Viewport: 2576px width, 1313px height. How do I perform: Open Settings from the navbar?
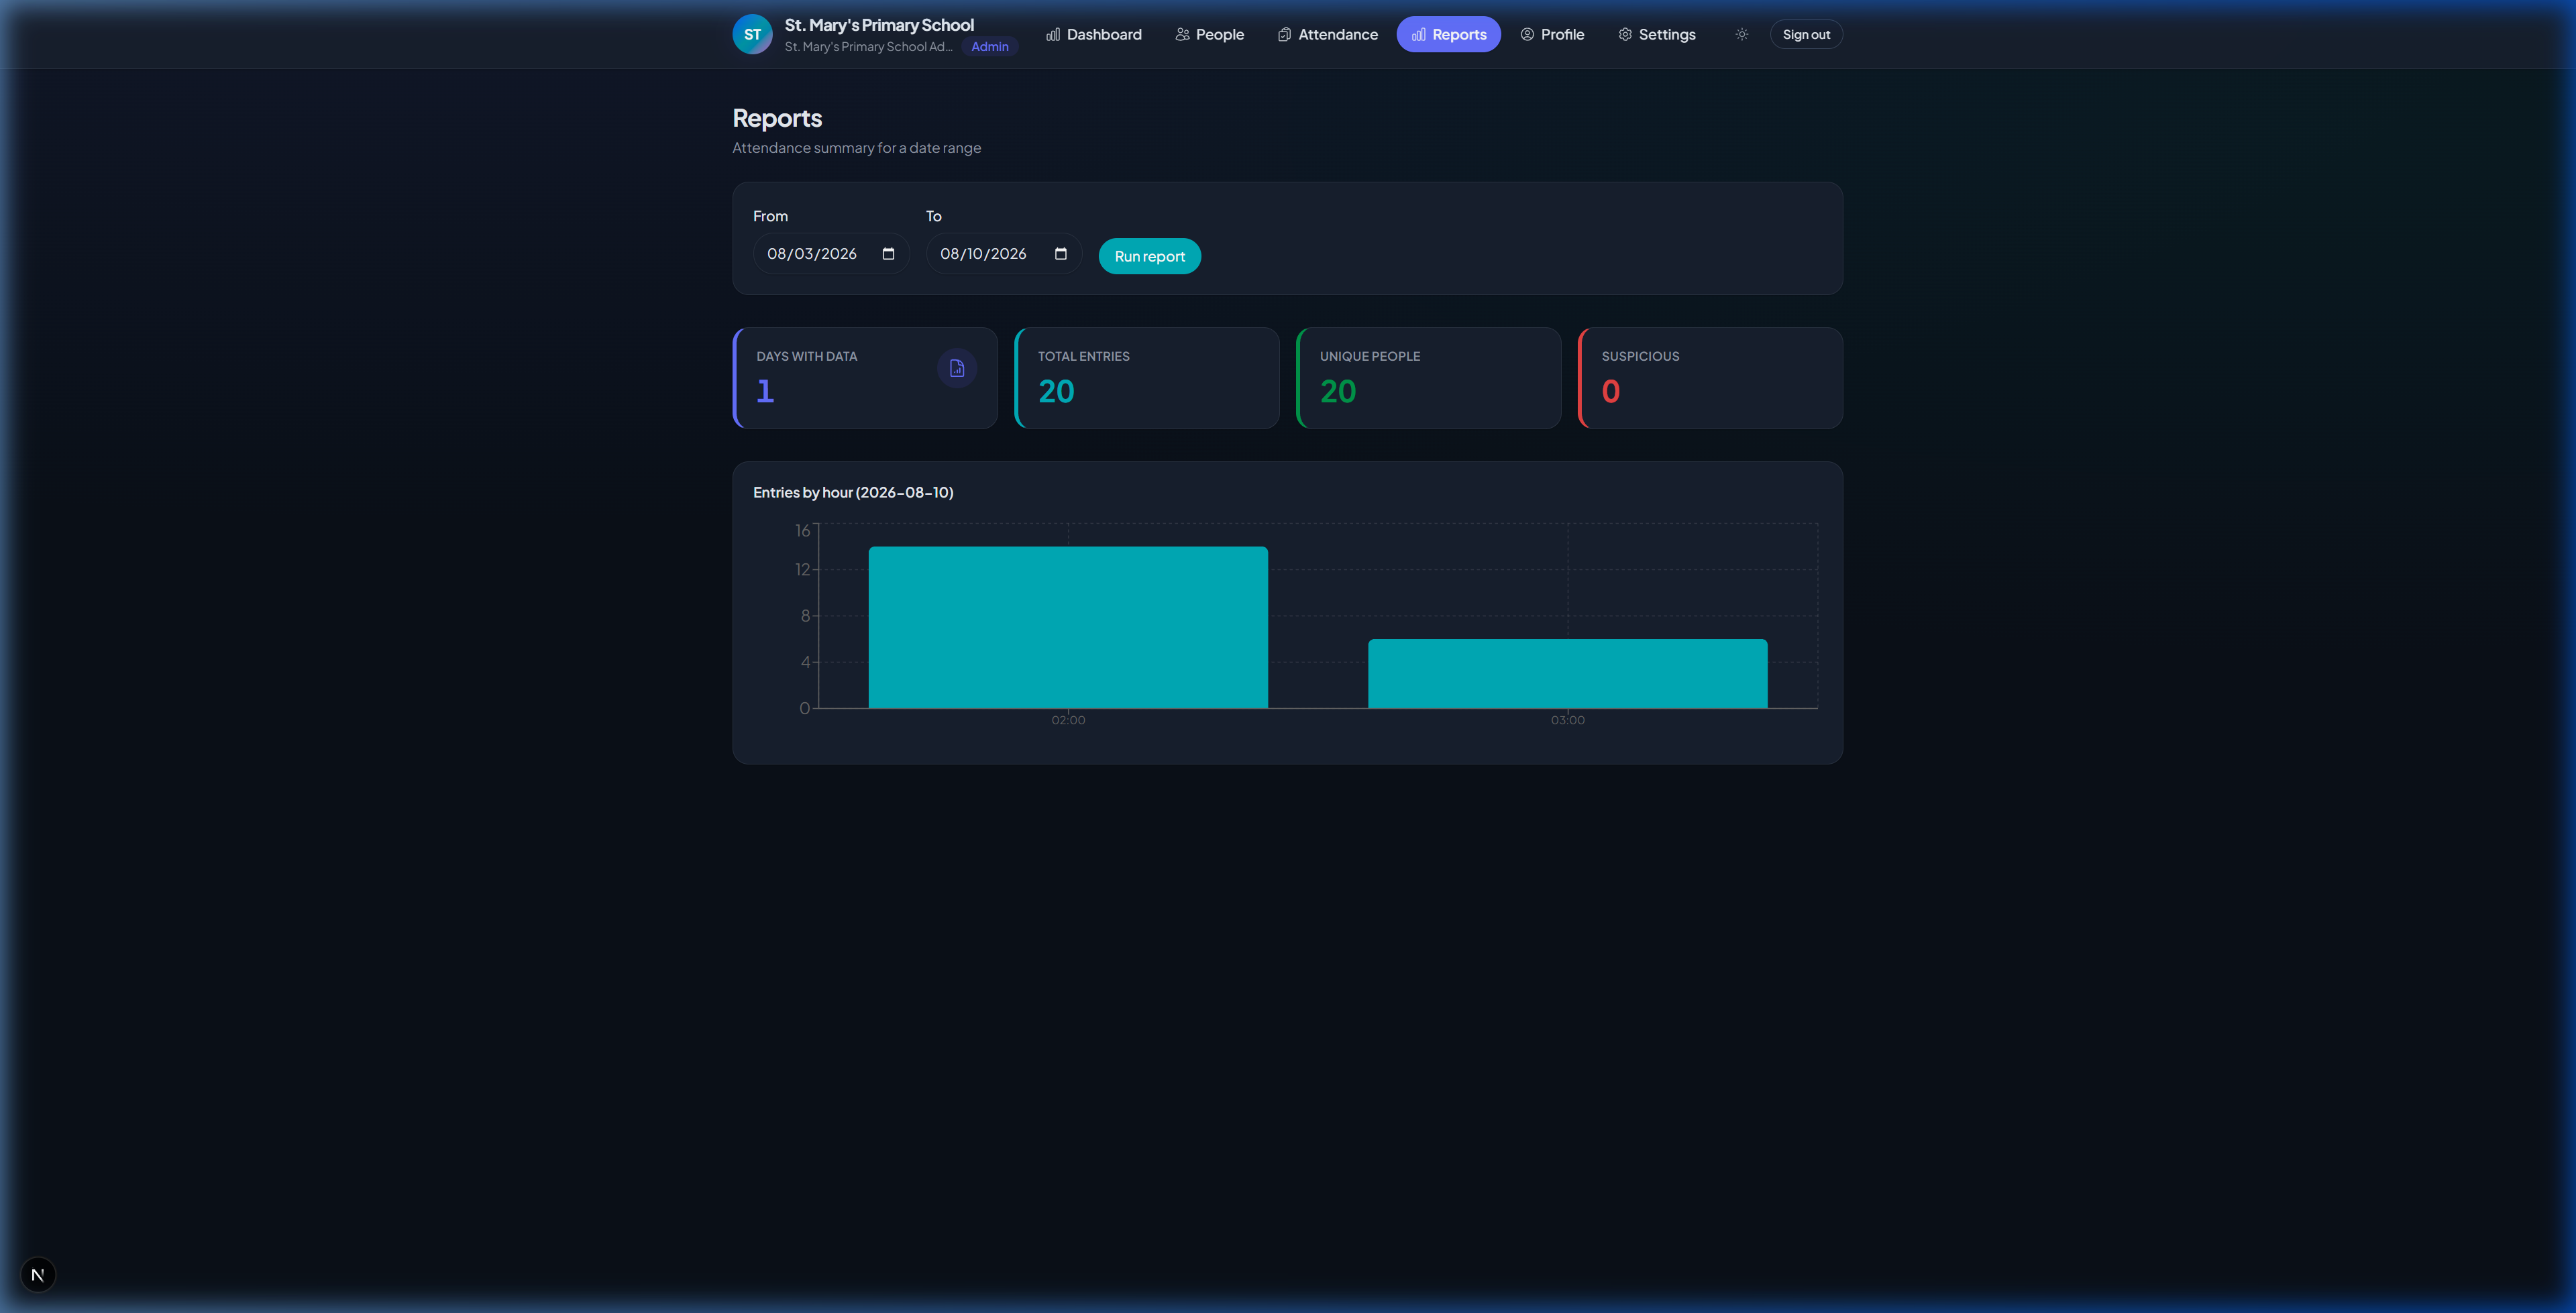click(x=1656, y=34)
